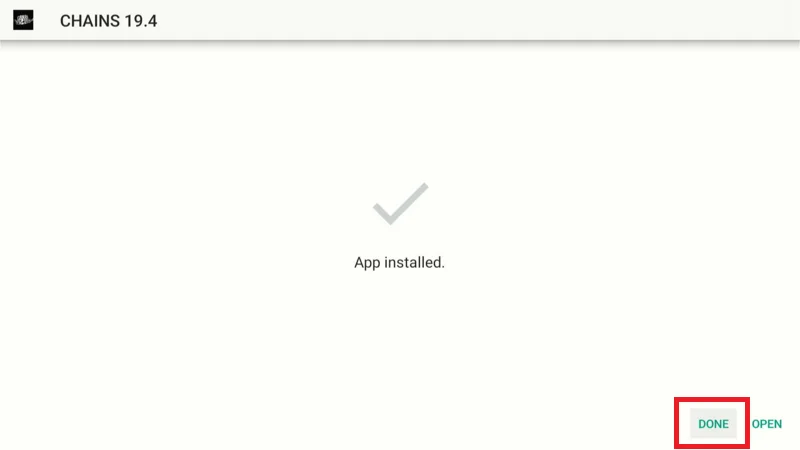The height and width of the screenshot is (450, 800).
Task: Click the top header bar of the installer
Action: pyautogui.click(x=400, y=20)
